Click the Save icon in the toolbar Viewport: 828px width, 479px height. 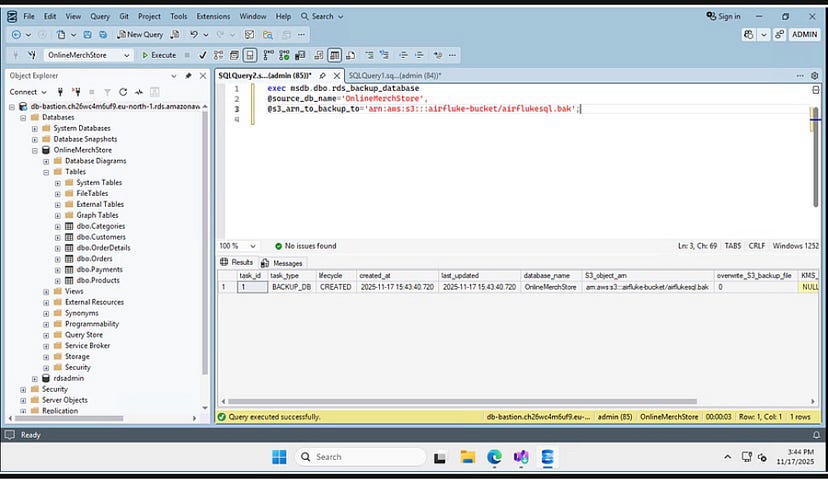point(87,34)
